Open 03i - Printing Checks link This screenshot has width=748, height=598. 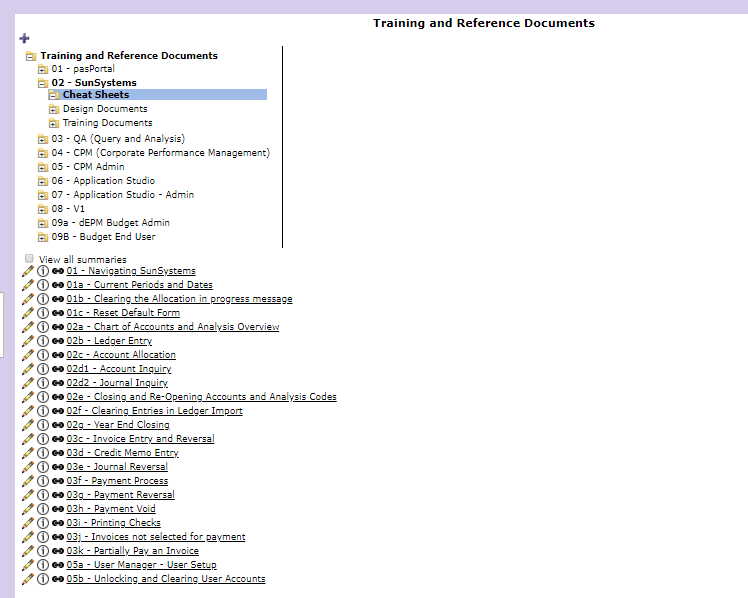click(x=114, y=523)
